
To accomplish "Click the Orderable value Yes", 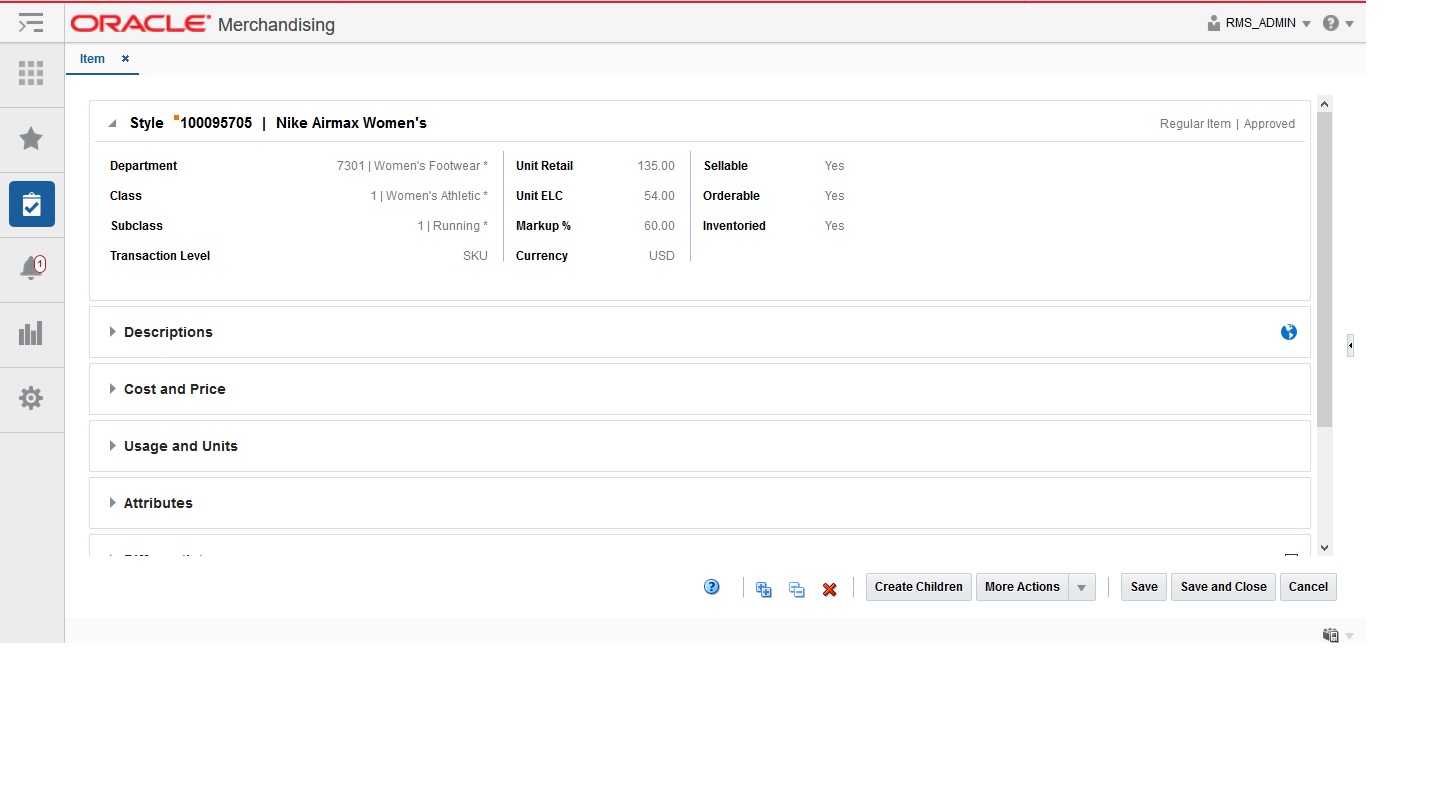I will (x=834, y=196).
